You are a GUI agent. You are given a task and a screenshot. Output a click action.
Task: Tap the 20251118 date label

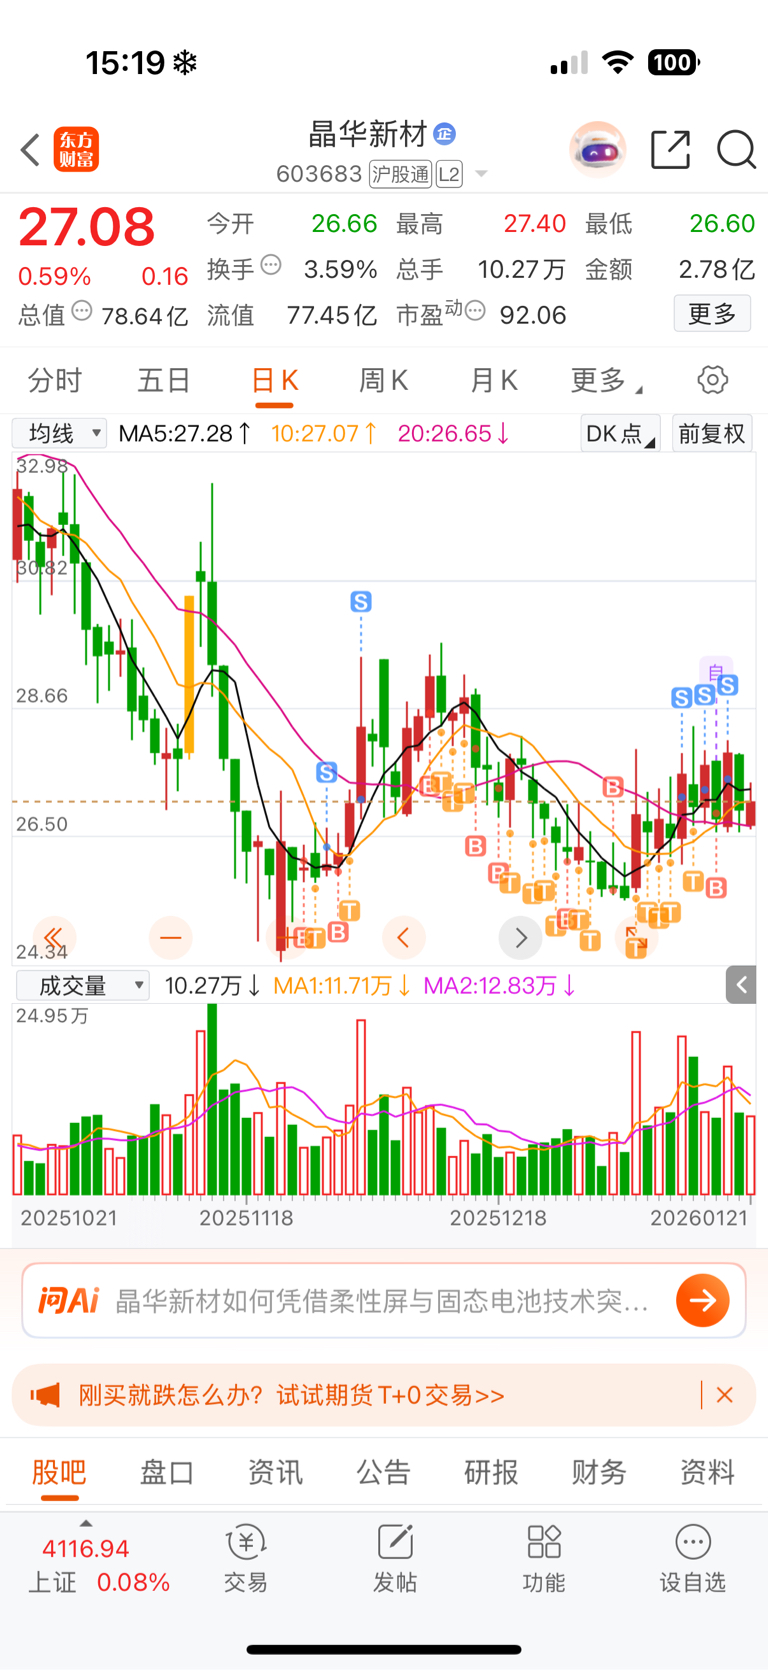(246, 1218)
